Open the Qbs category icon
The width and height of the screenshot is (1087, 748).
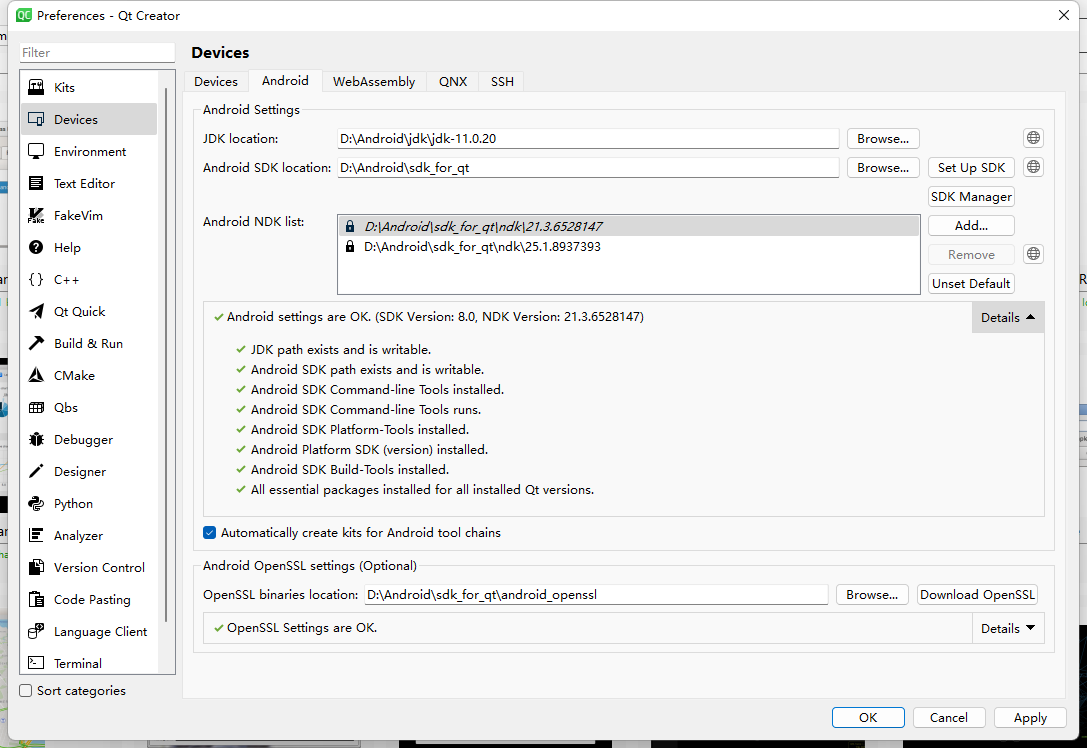(36, 408)
